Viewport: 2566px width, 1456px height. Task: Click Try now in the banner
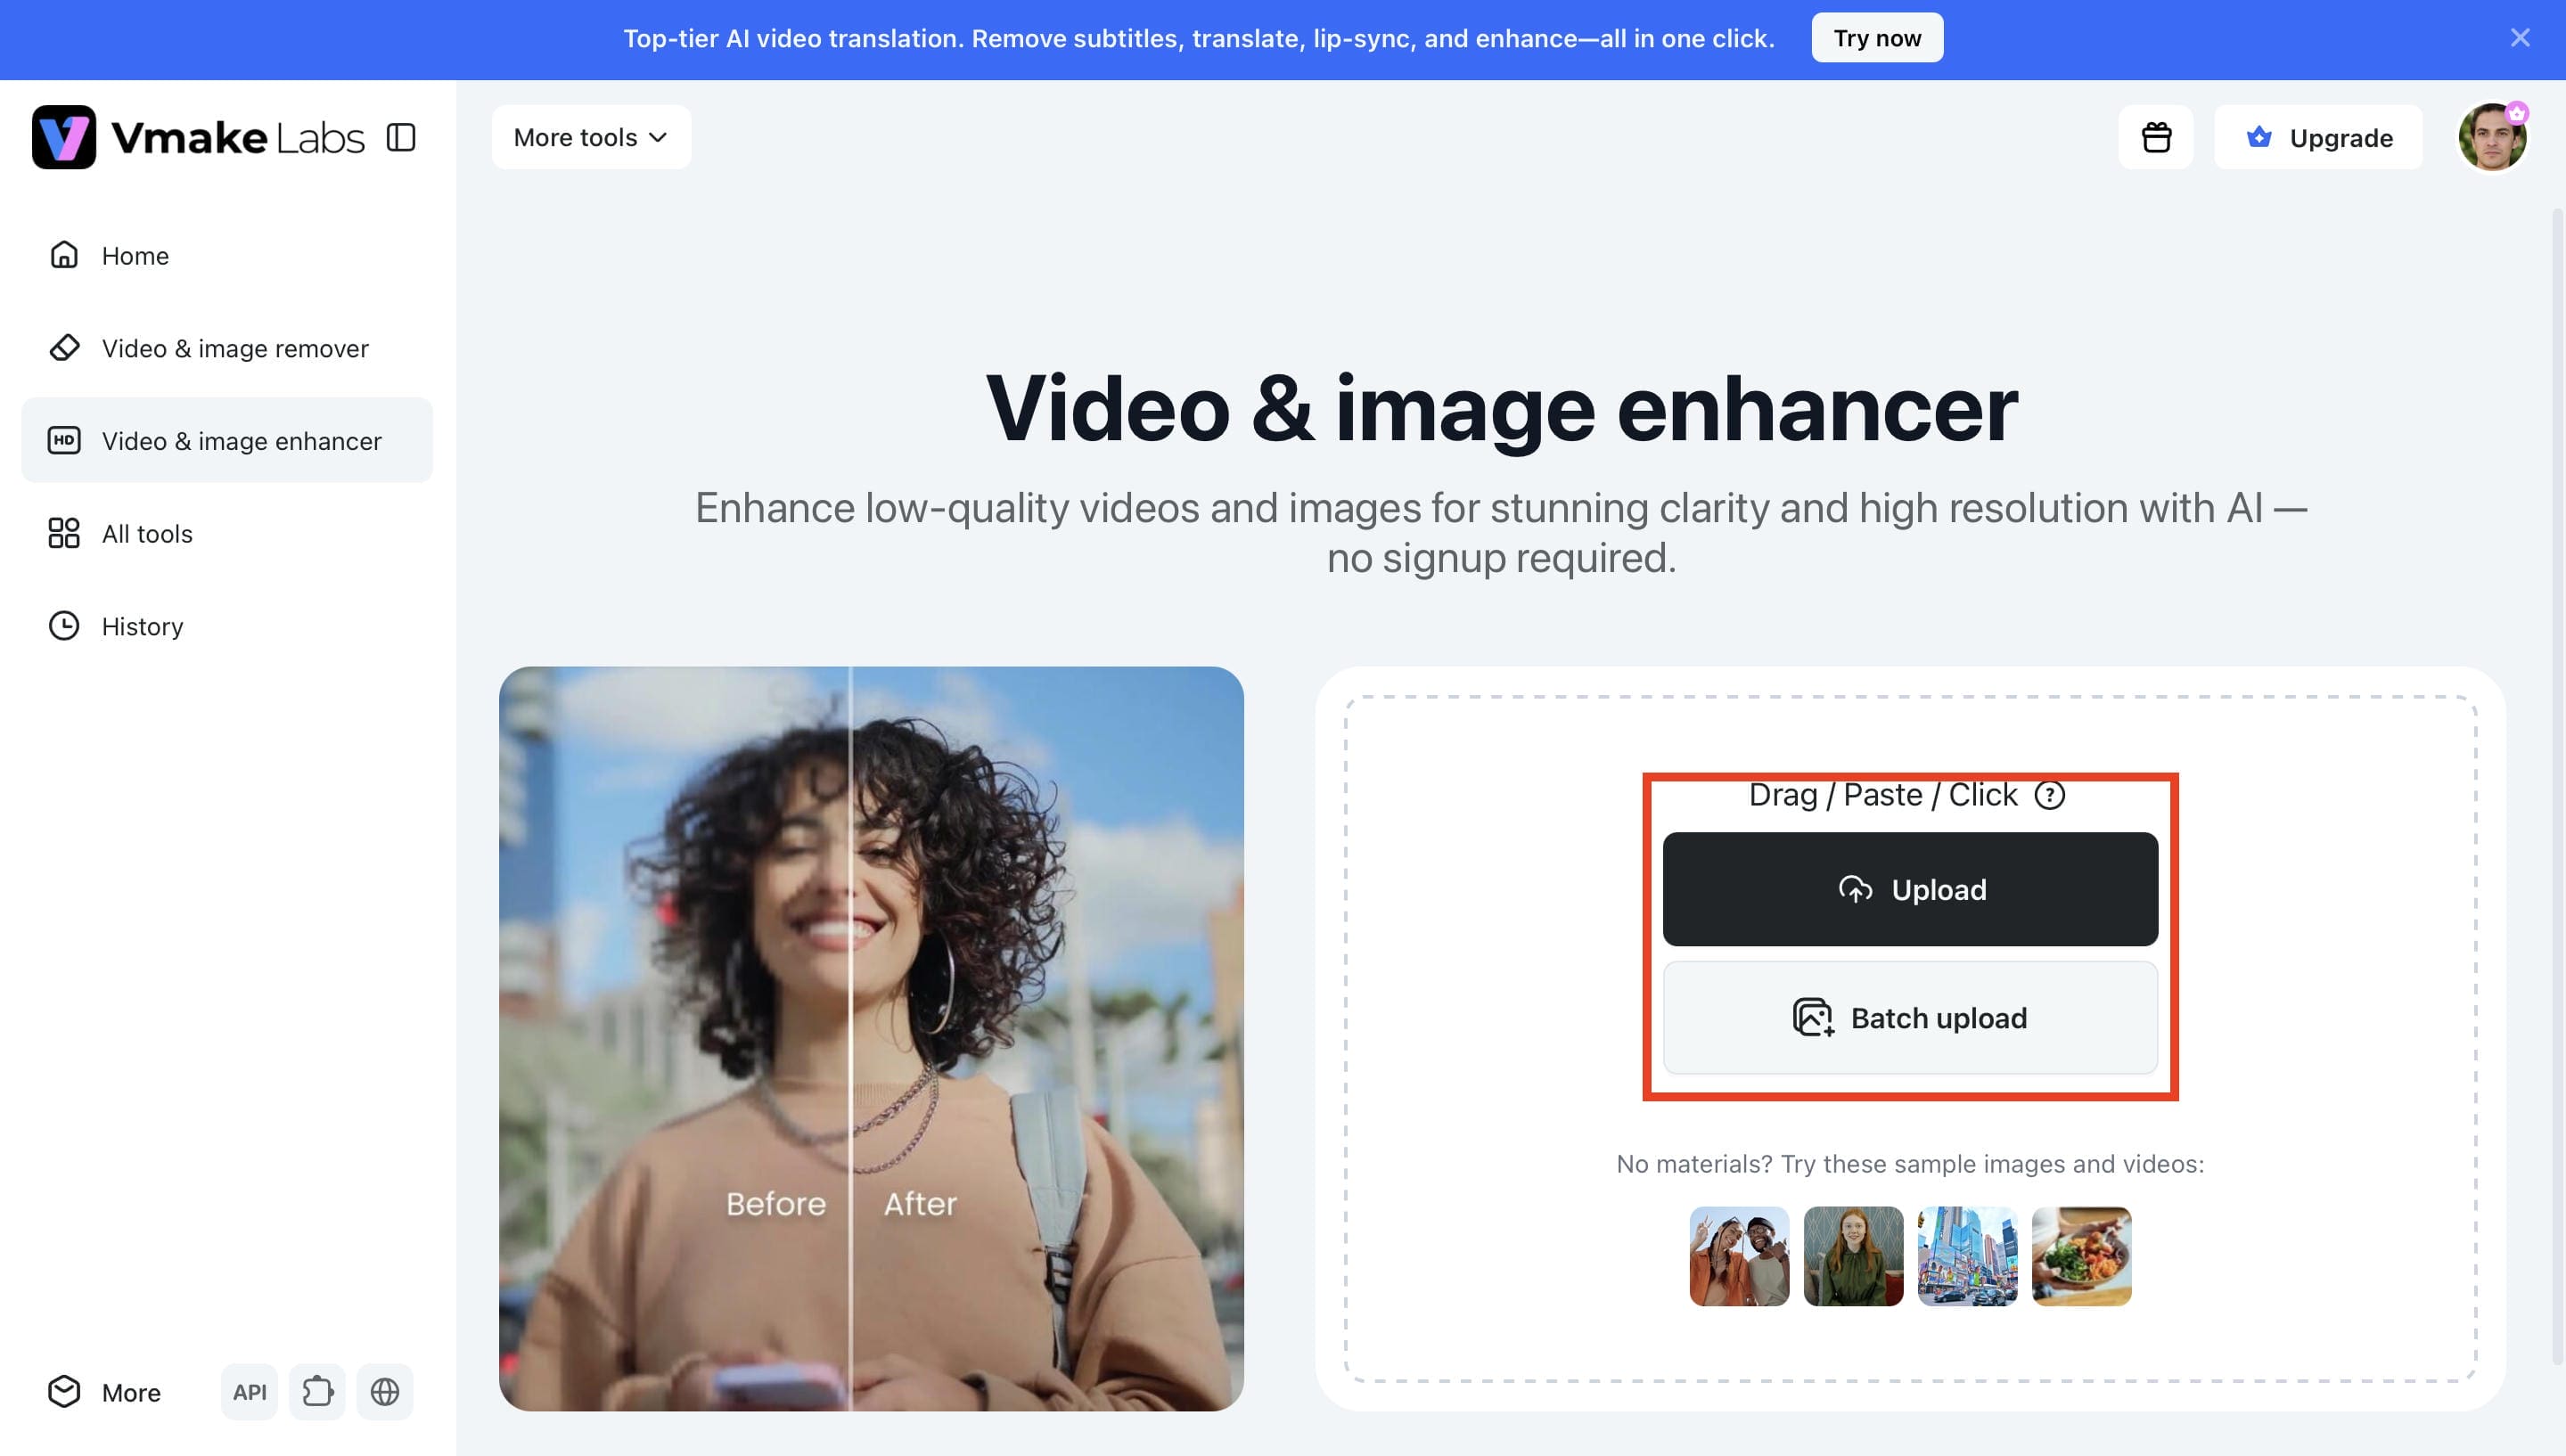tap(1877, 38)
